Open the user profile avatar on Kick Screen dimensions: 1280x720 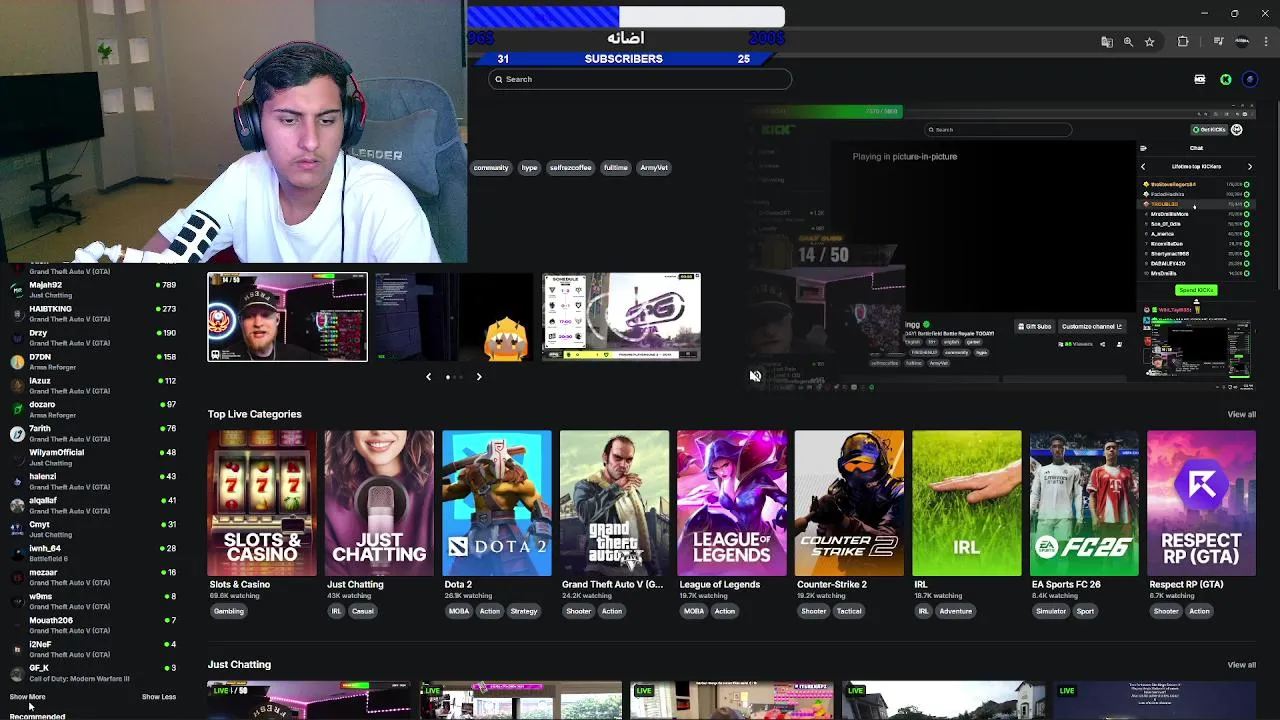pos(1250,79)
